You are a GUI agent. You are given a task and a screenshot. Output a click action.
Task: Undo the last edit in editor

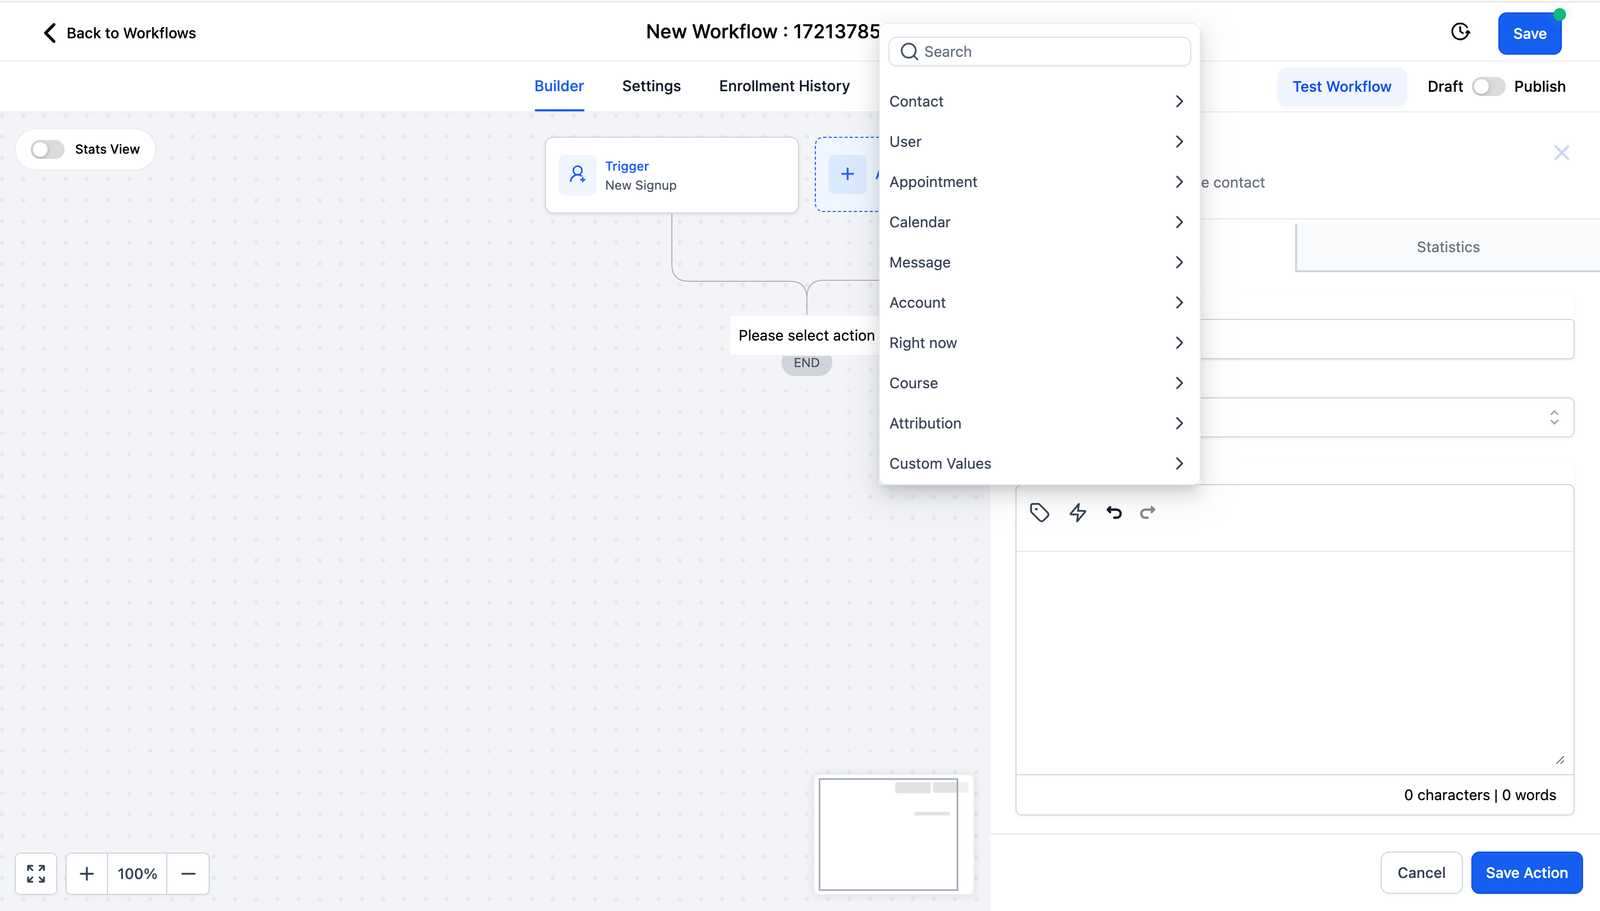coord(1114,513)
